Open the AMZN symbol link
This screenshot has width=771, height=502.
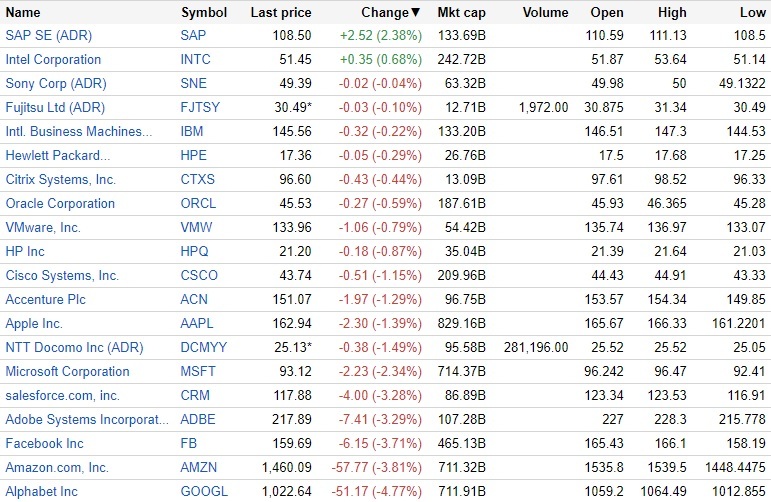[x=198, y=468]
